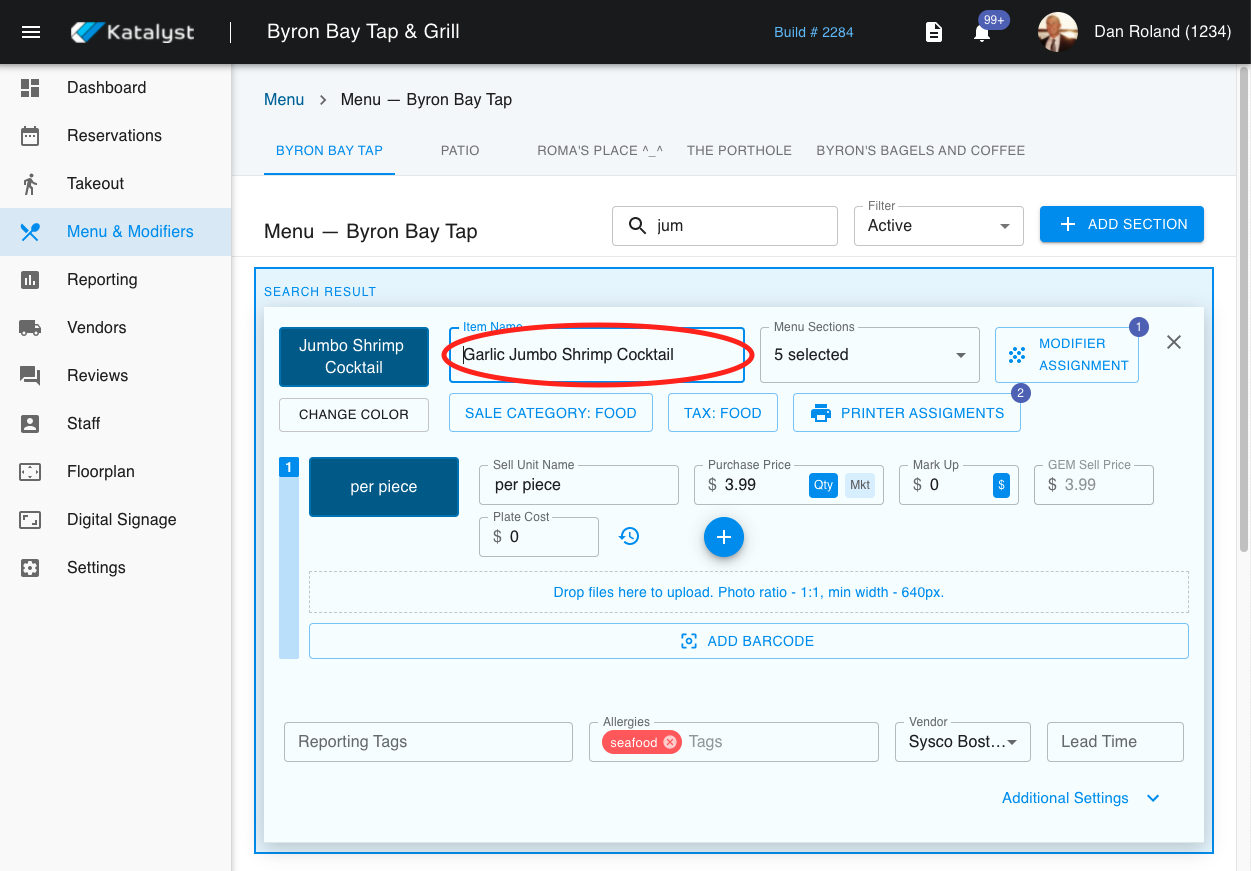The image size is (1251, 871).
Task: Toggle the Mark Up dollar unit
Action: pos(1001,485)
